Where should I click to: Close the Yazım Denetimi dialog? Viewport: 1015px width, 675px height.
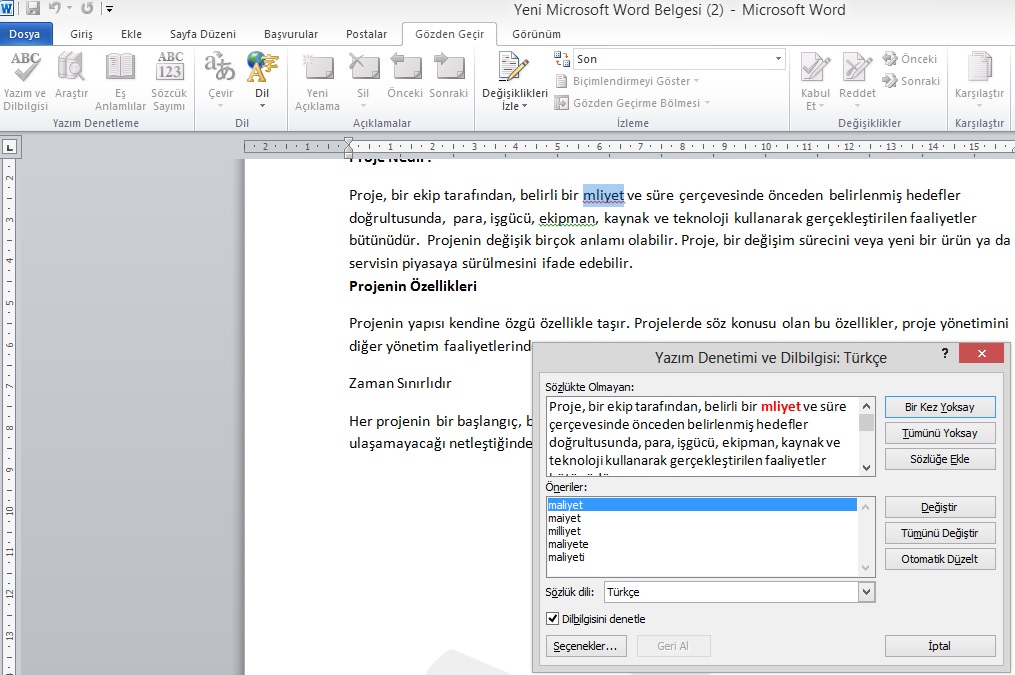[981, 353]
